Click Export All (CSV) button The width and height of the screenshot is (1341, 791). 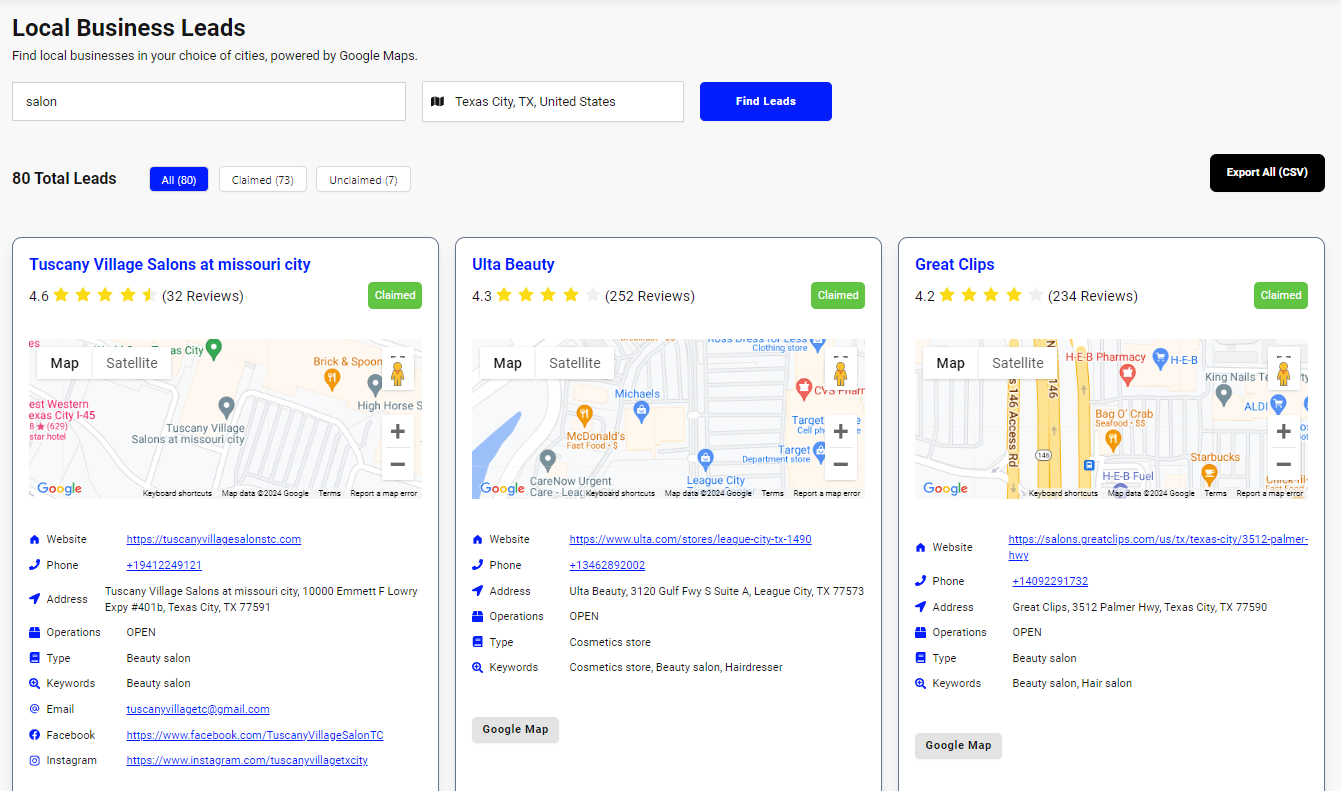1267,173
